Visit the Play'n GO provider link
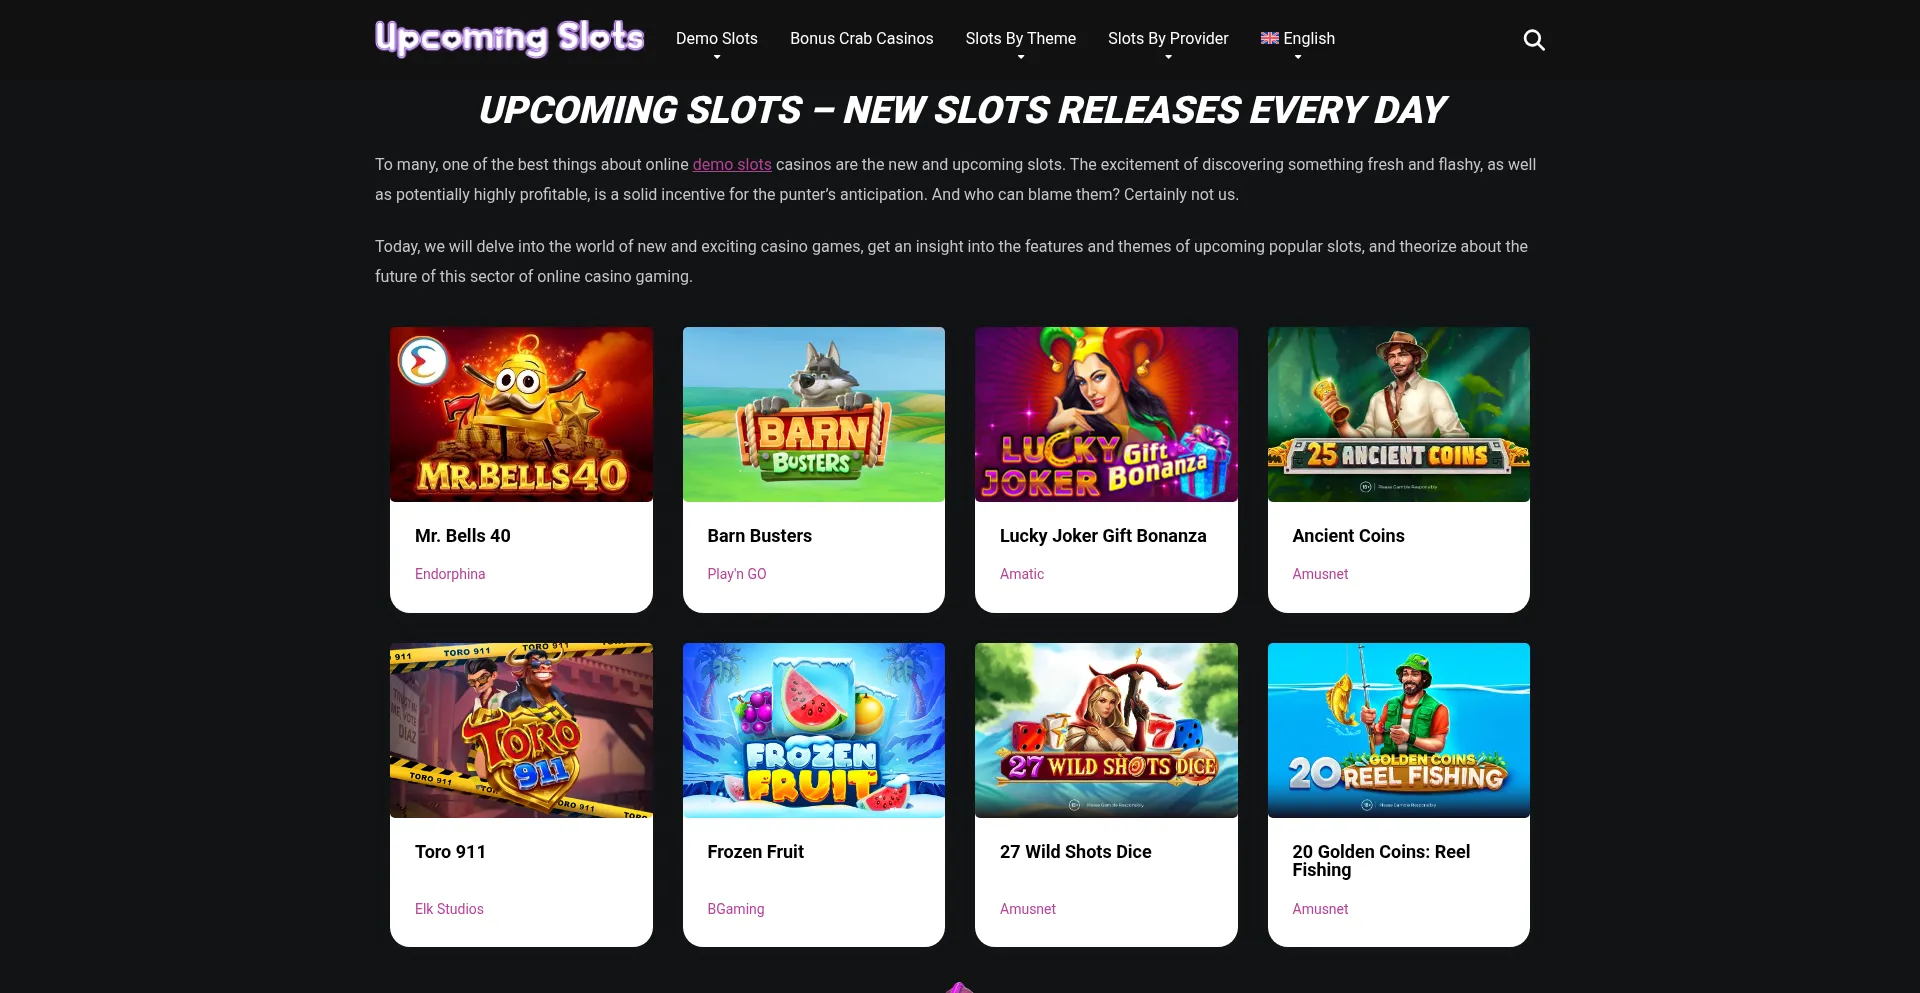Viewport: 1920px width, 993px height. coord(737,574)
